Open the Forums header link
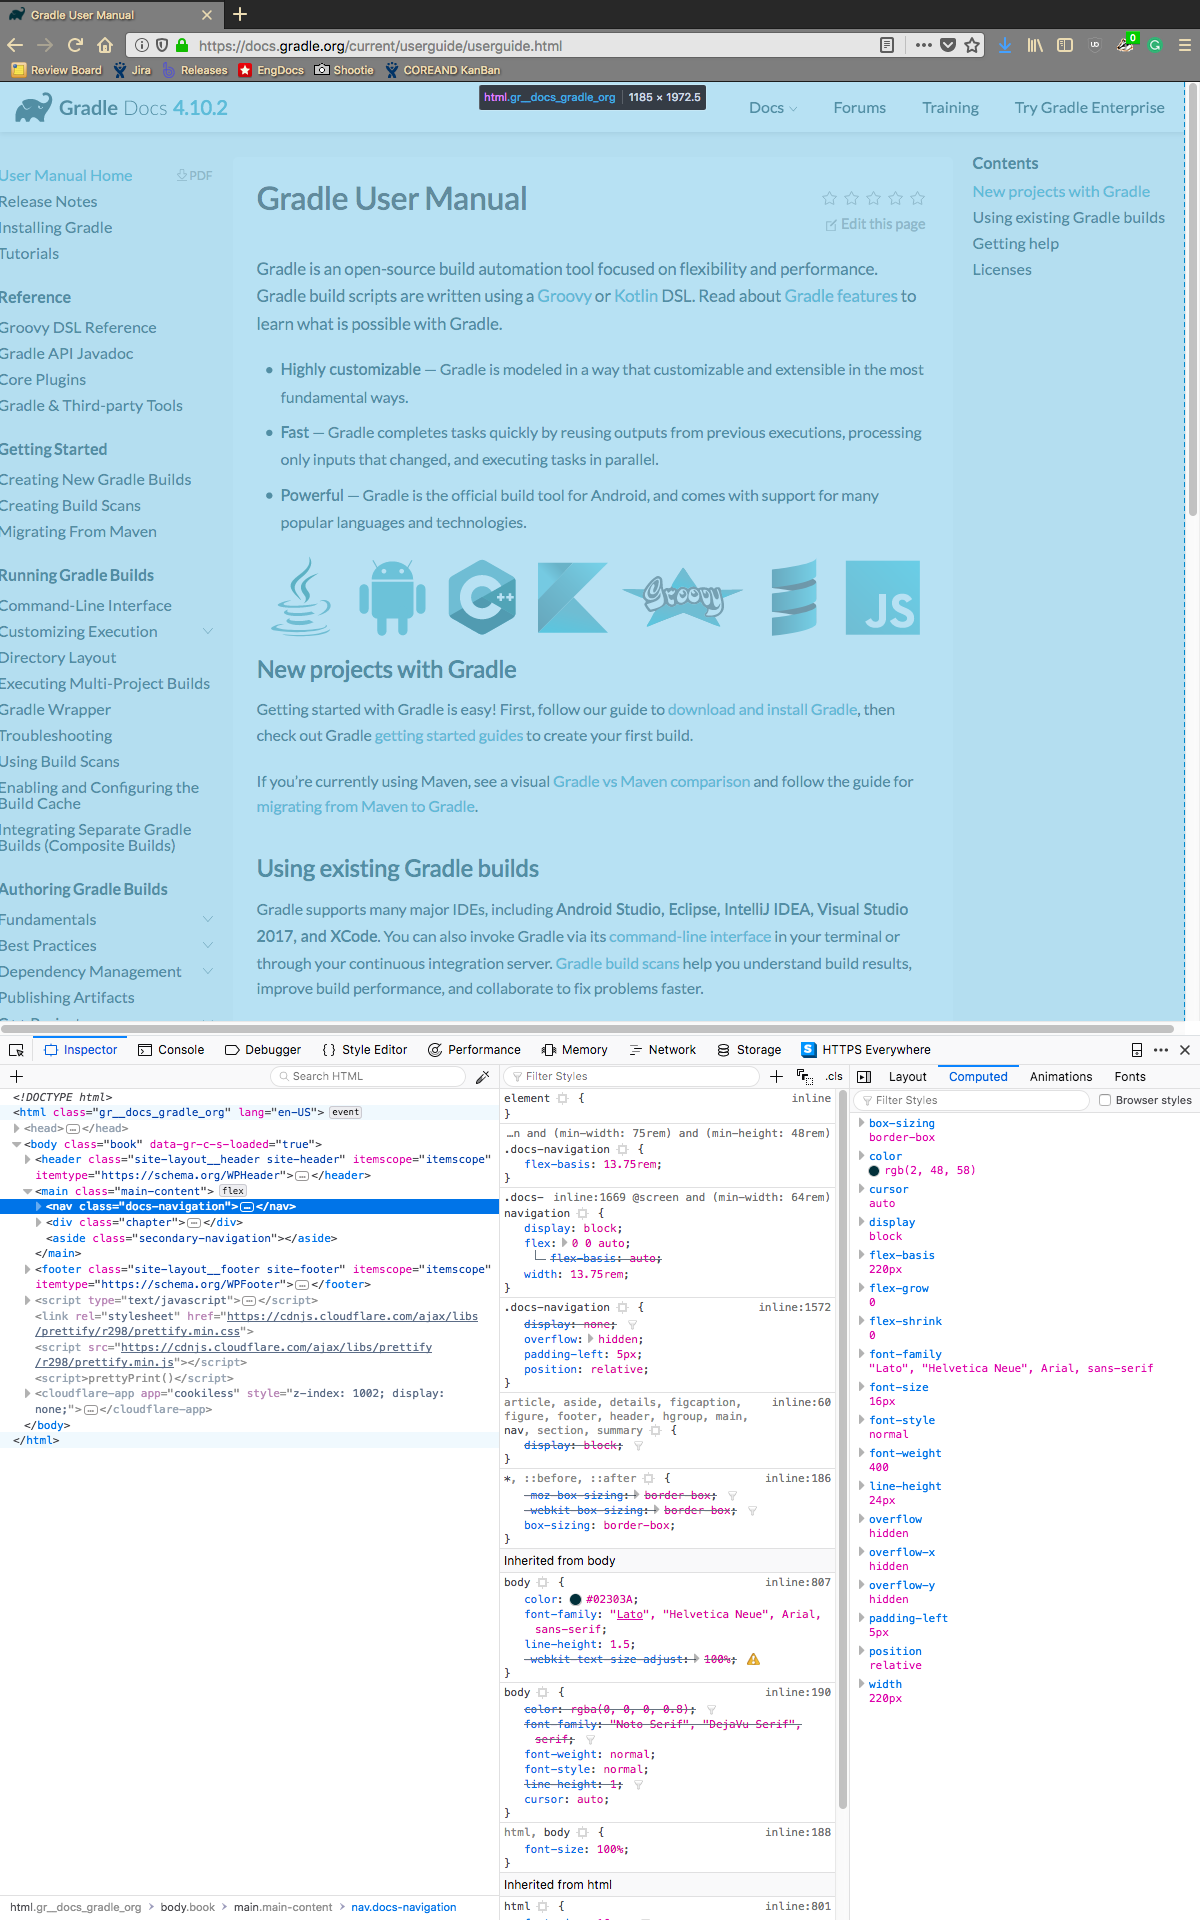 (860, 108)
